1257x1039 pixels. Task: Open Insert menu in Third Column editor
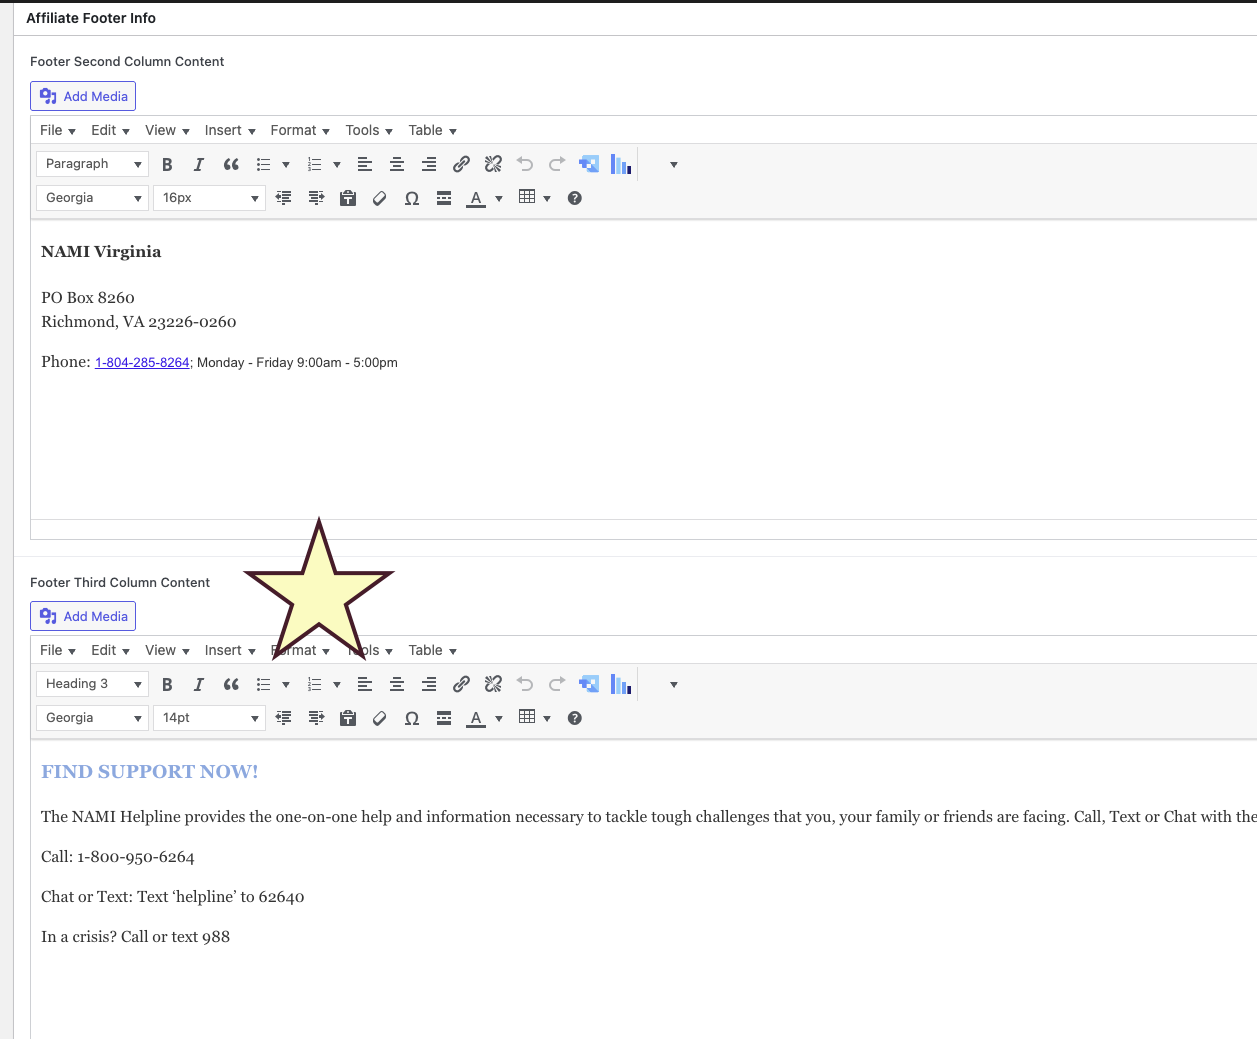point(230,651)
